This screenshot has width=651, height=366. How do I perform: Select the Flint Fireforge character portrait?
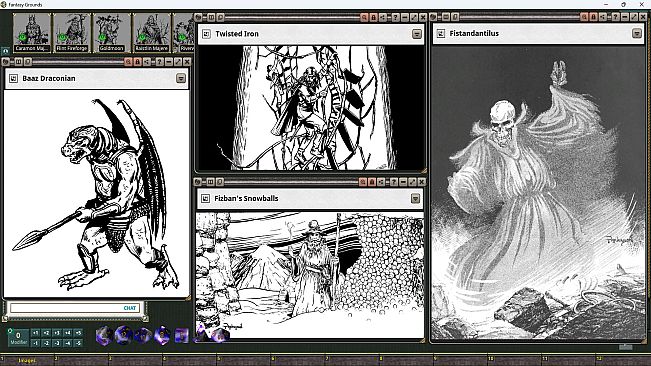click(x=72, y=33)
